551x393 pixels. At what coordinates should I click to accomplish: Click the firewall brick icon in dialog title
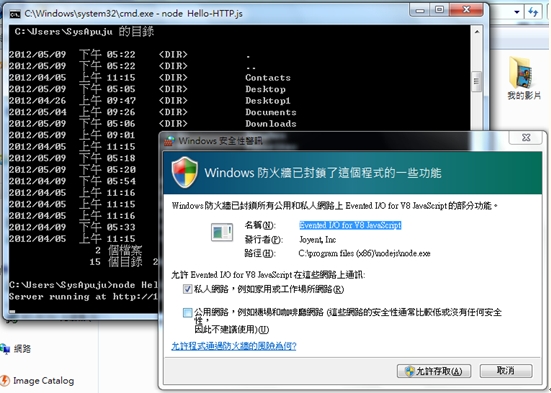coord(169,141)
